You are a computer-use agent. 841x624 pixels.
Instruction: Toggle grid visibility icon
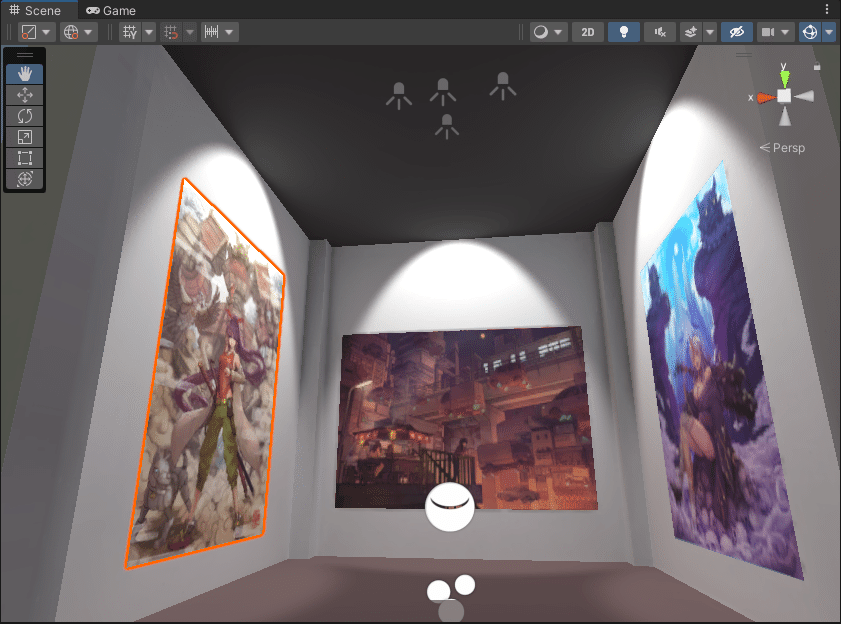pyautogui.click(x=130, y=32)
